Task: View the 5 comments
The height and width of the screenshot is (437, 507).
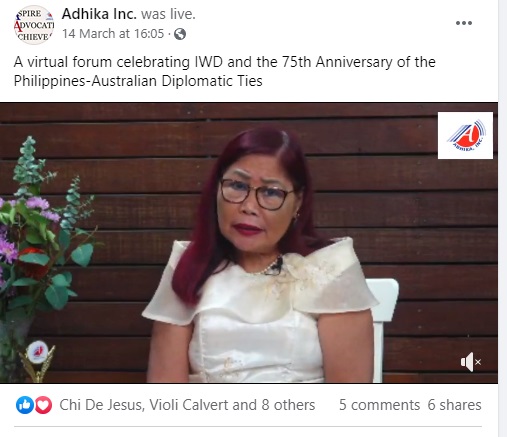Action: point(379,405)
